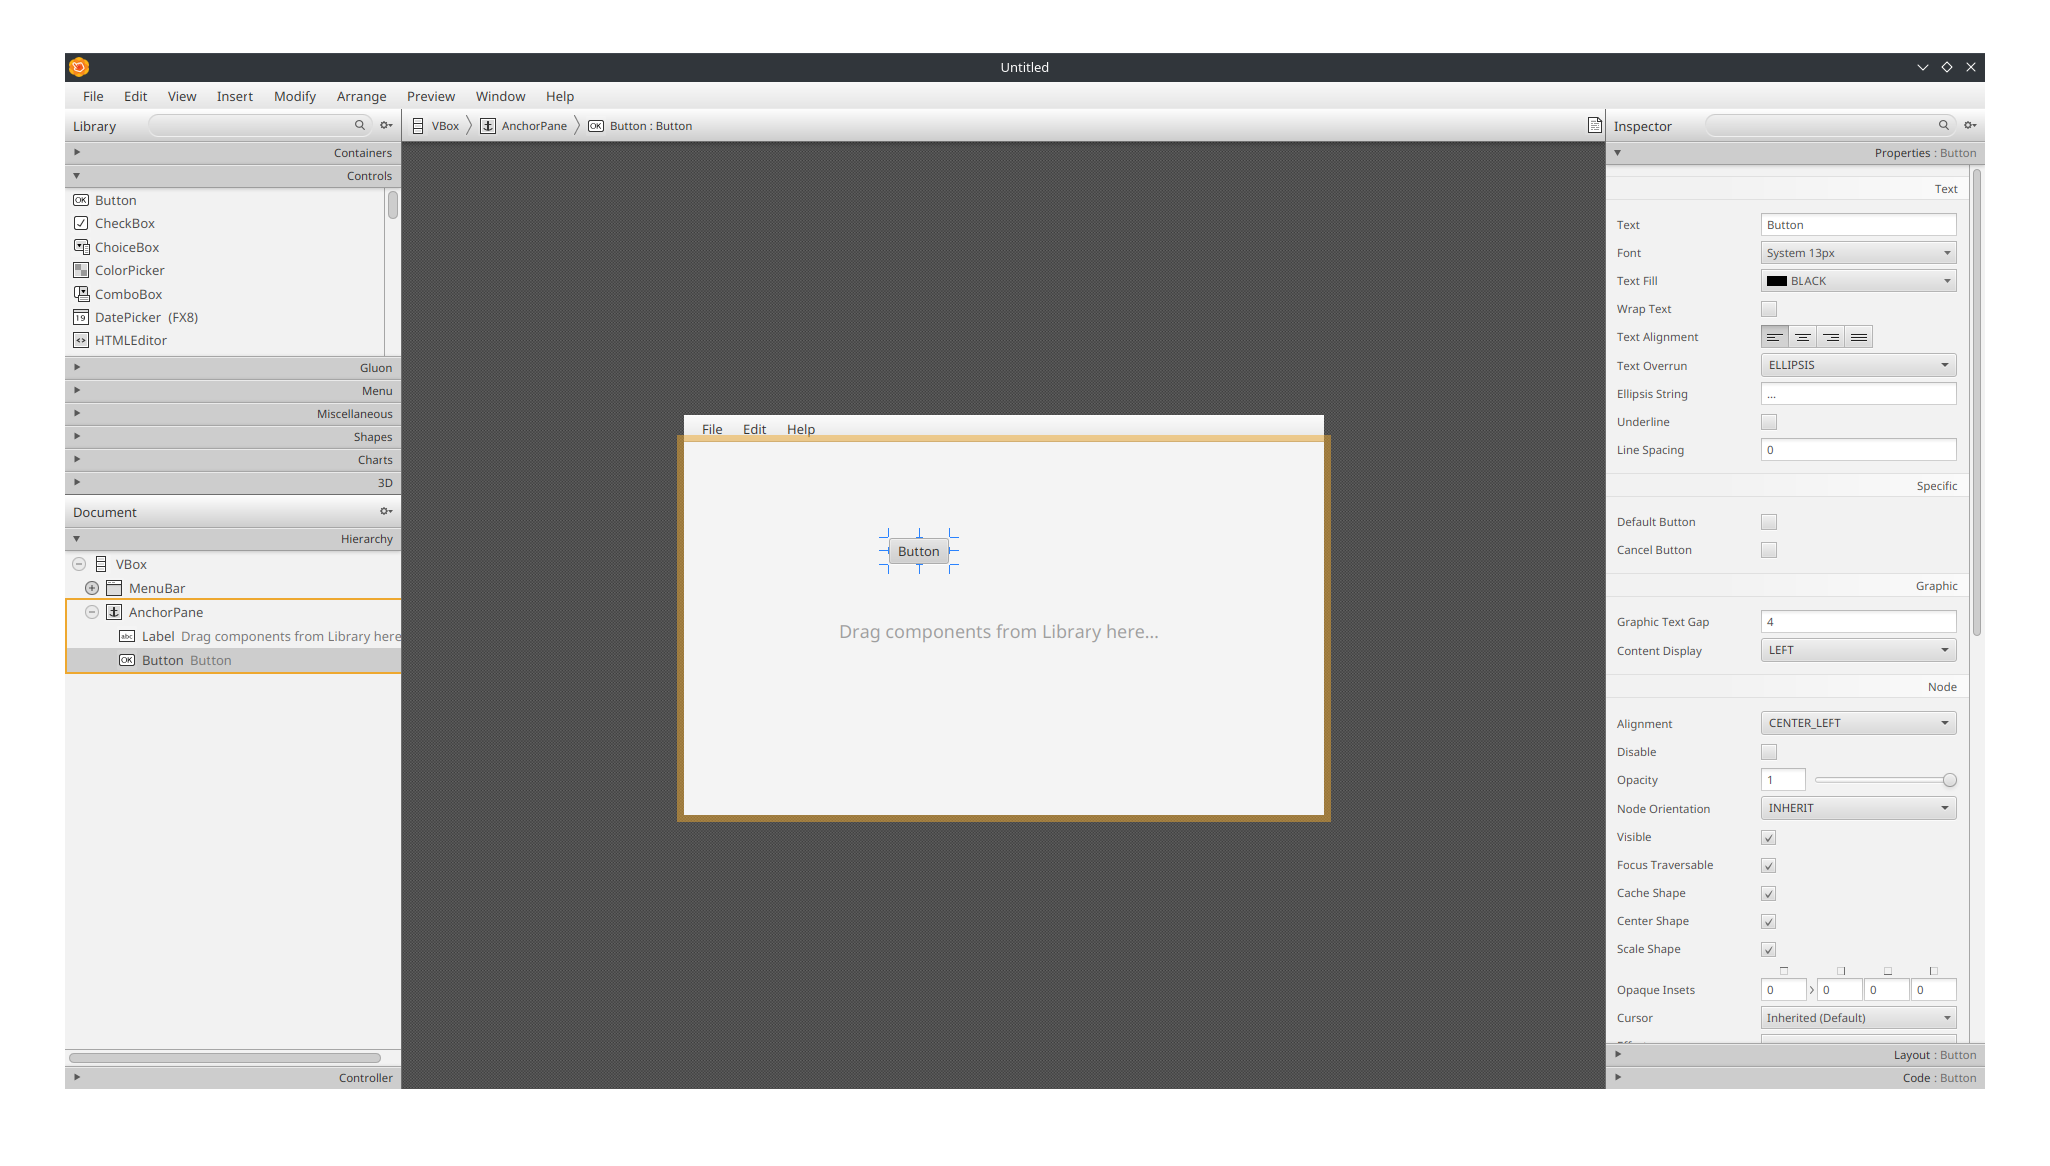Enable the Wrap Text checkbox
This screenshot has height=1166, width=2050.
coord(1768,309)
